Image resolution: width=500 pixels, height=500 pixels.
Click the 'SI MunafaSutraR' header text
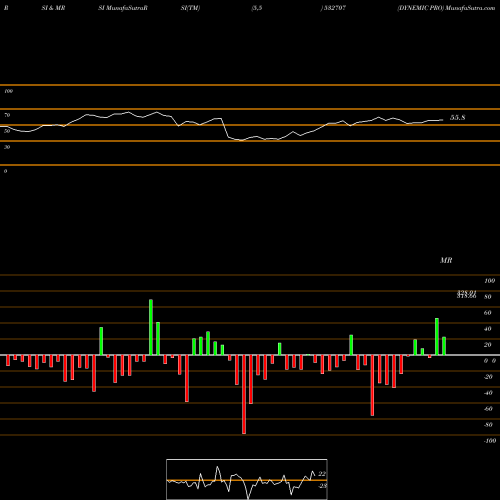[x=123, y=8]
